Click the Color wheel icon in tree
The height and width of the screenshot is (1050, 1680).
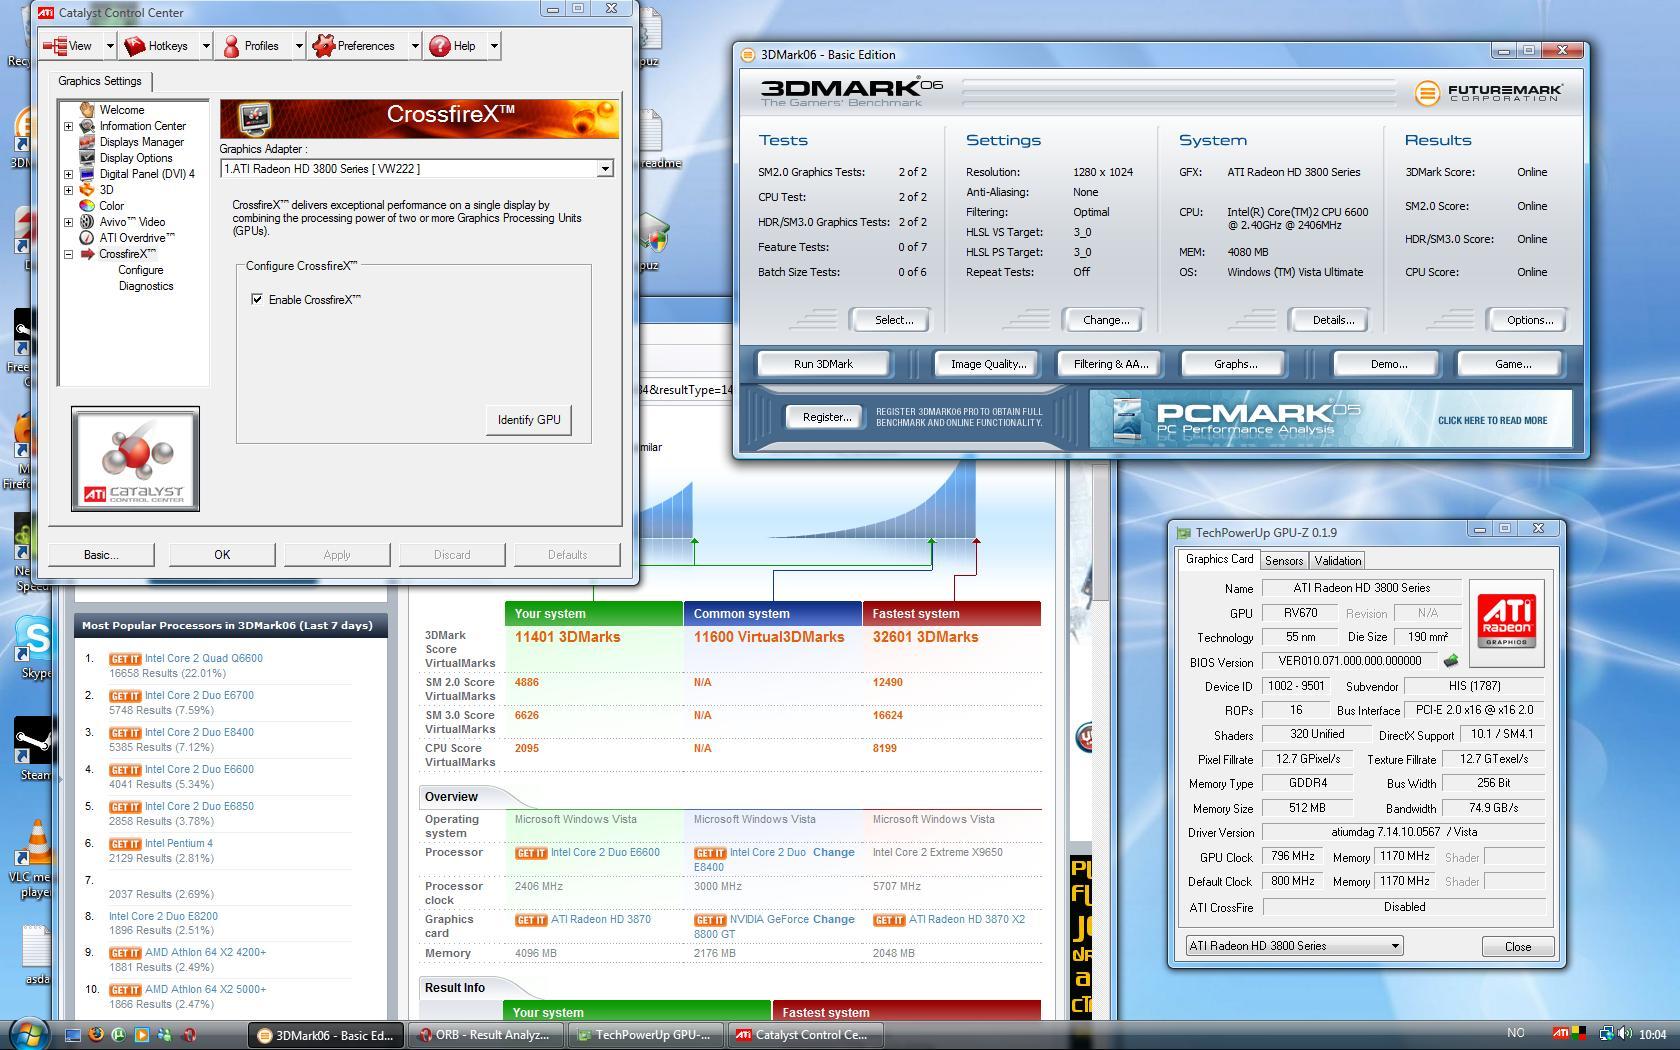tap(87, 206)
